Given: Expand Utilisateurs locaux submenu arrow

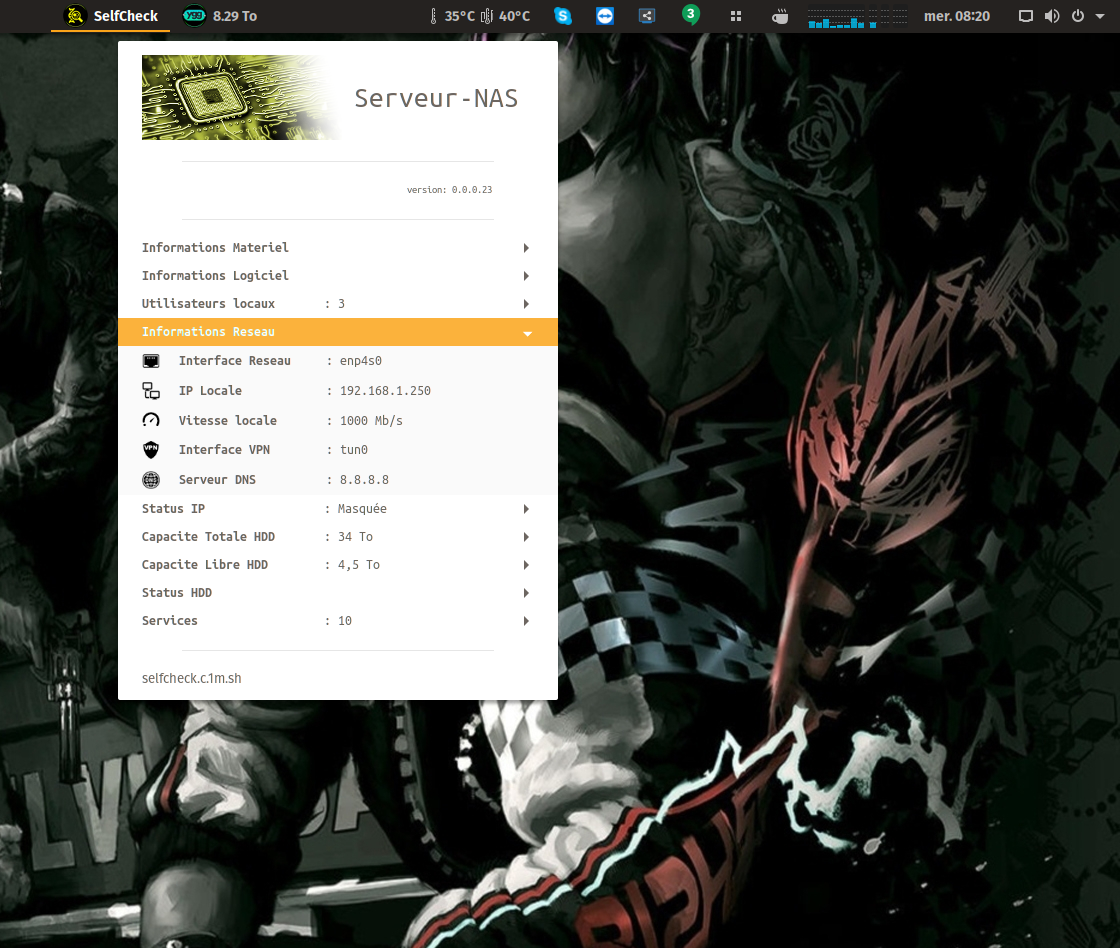Looking at the screenshot, I should (x=526, y=304).
